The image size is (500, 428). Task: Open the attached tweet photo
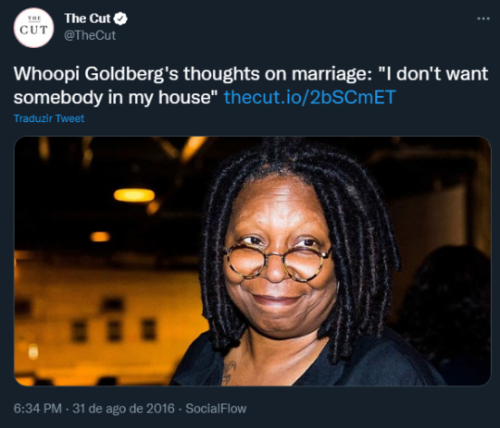252,261
